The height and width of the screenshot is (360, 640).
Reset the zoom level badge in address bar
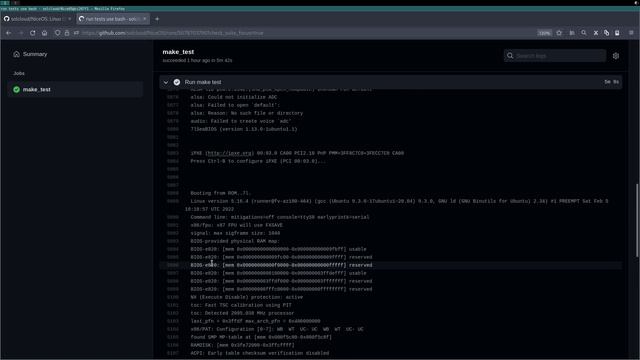click(x=544, y=33)
